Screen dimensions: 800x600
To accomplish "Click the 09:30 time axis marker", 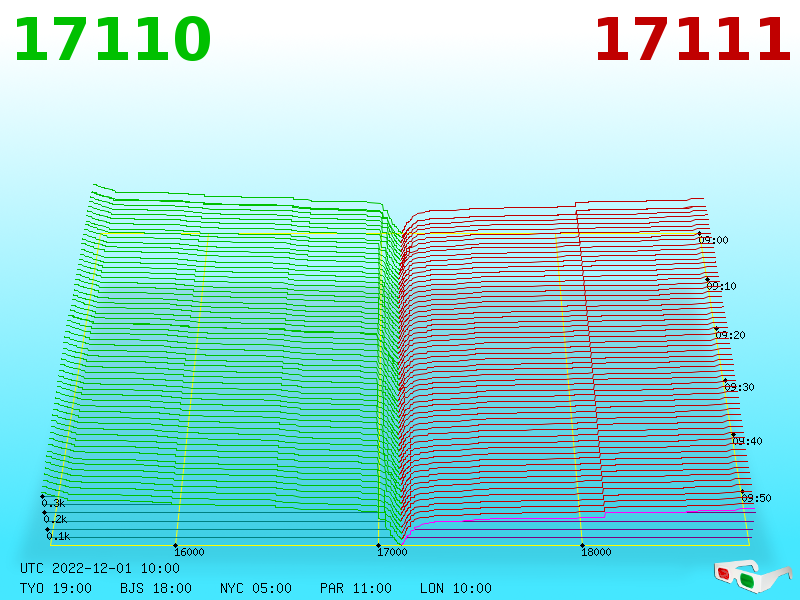I will pyautogui.click(x=739, y=387).
